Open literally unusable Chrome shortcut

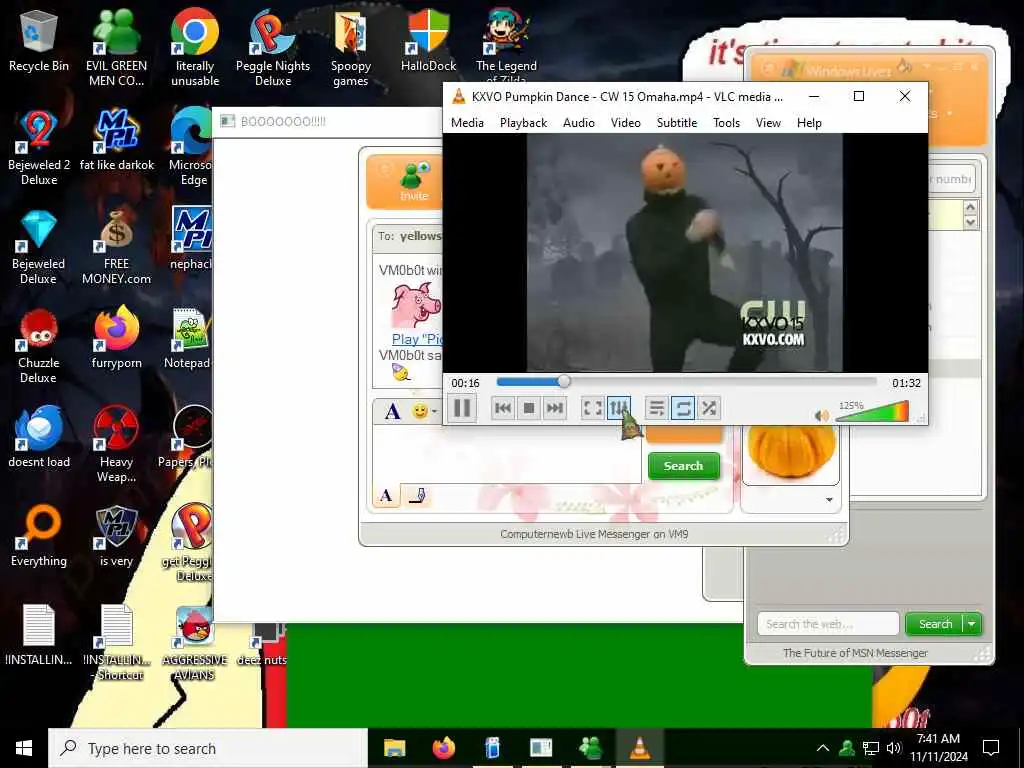[x=195, y=47]
